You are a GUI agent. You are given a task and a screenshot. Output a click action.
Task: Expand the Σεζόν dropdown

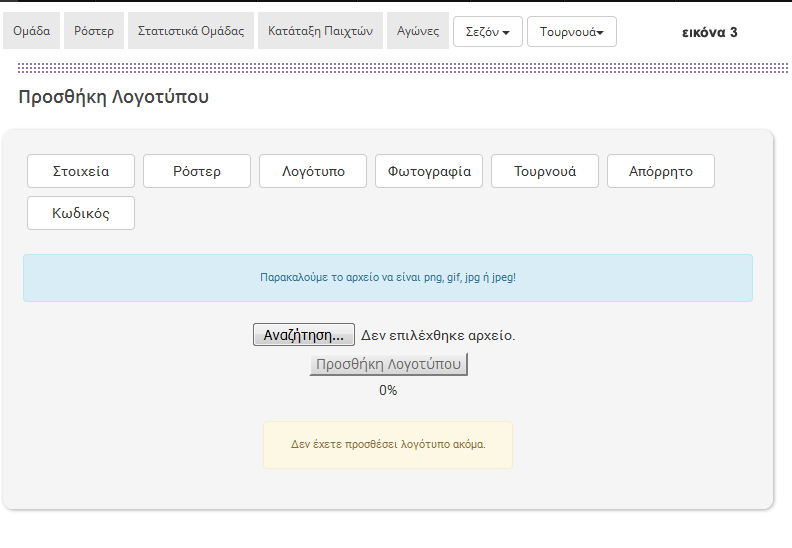[x=488, y=32]
